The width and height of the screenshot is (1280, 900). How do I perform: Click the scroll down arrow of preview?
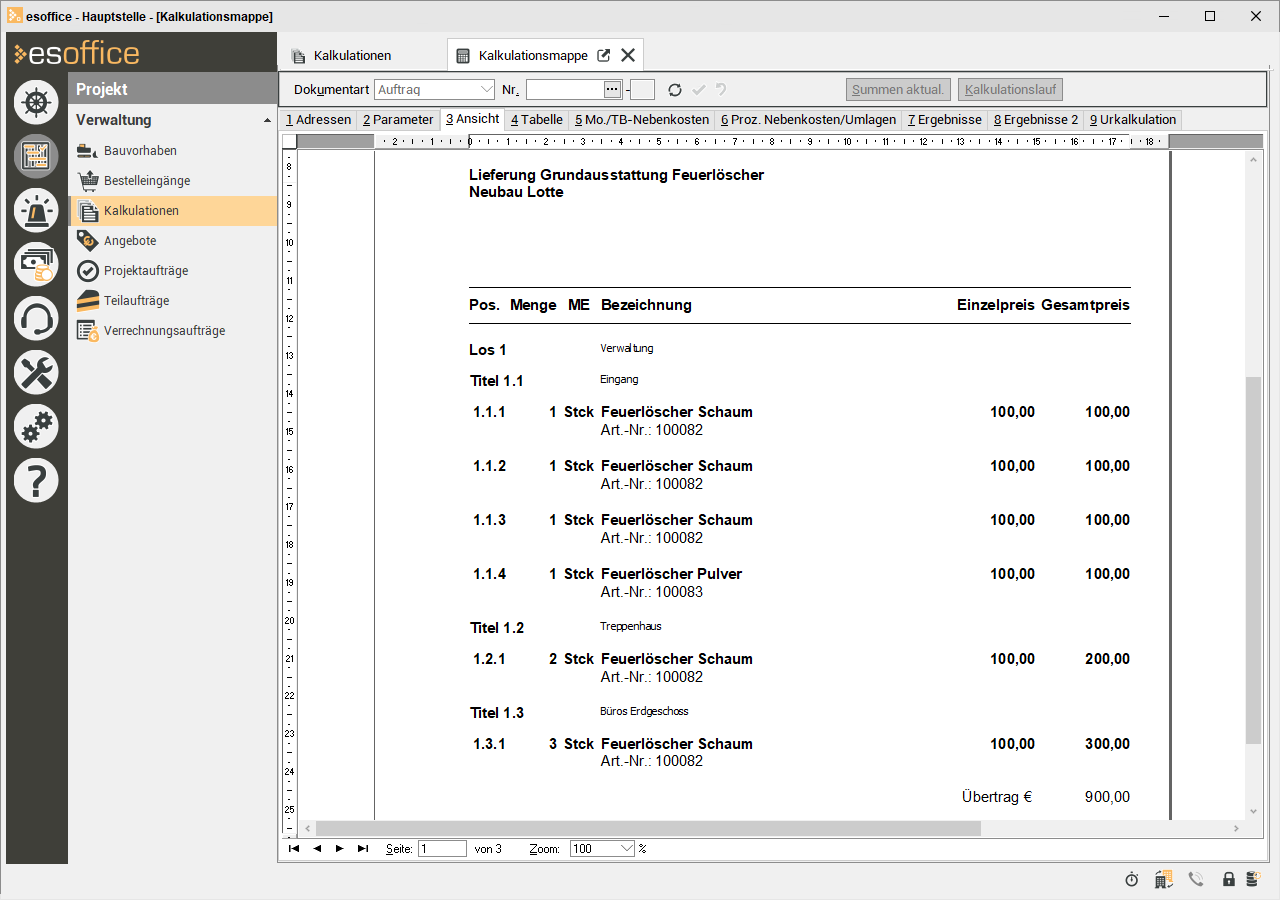(1254, 812)
